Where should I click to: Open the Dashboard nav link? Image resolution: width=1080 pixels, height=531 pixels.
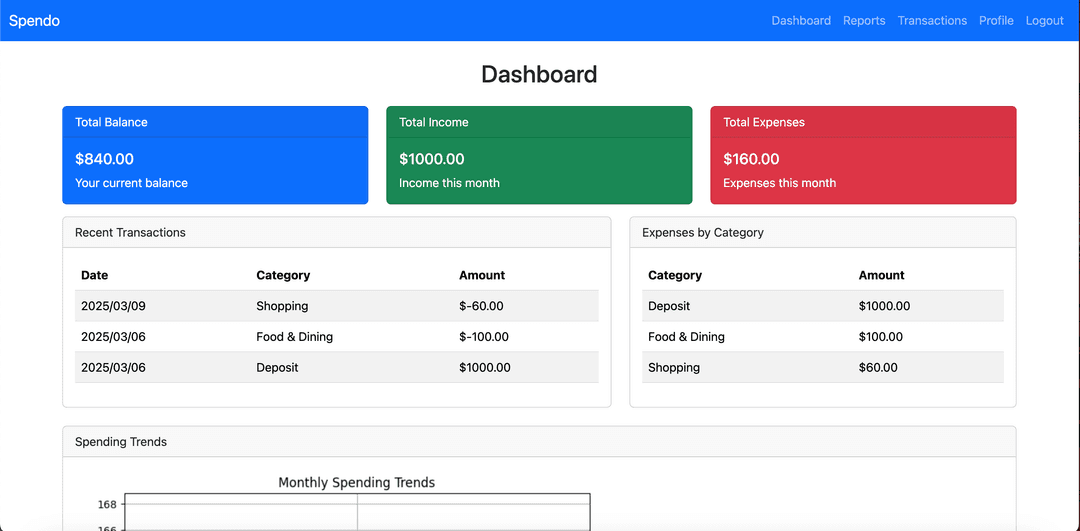[x=801, y=21]
